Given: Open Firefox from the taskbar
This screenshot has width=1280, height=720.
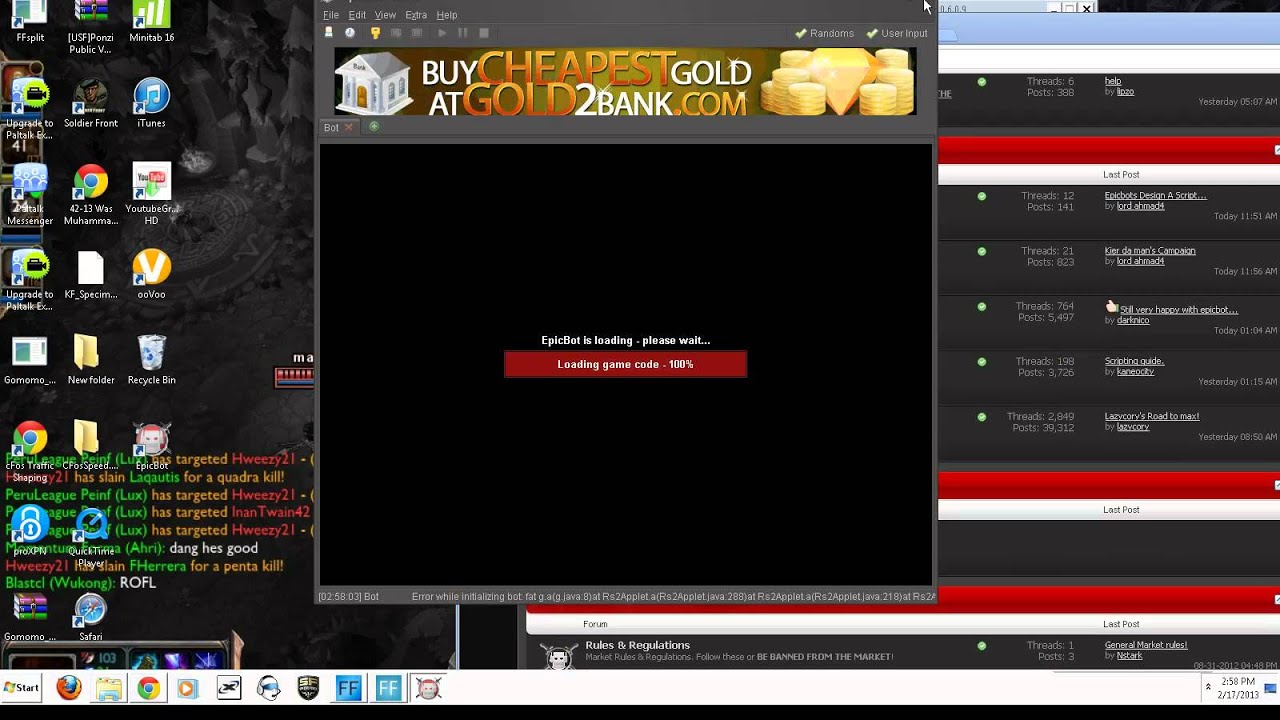Looking at the screenshot, I should [x=69, y=688].
